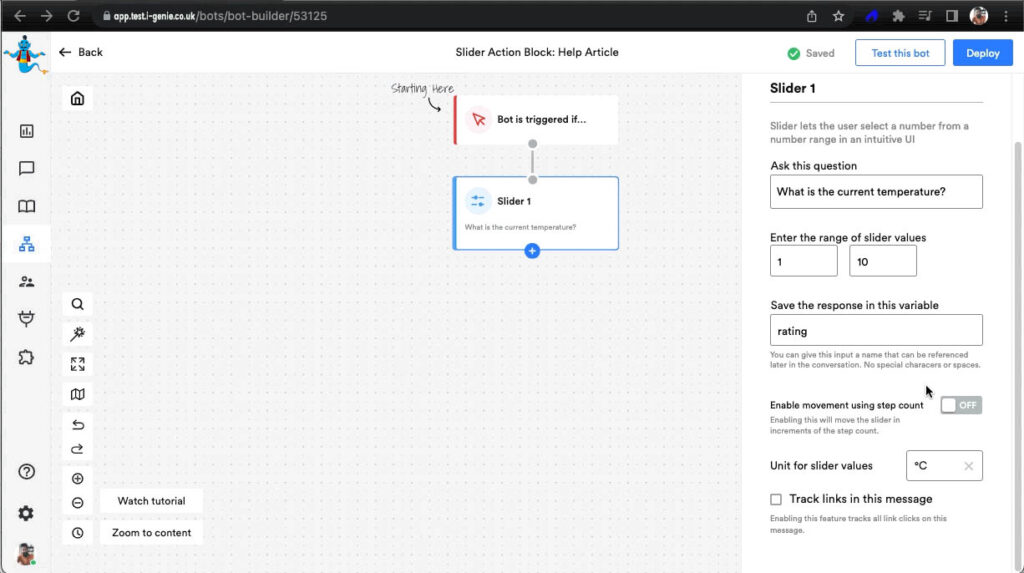The image size is (1024, 573).
Task: Open the bot flow builder sidebar icon
Action: pos(26,243)
